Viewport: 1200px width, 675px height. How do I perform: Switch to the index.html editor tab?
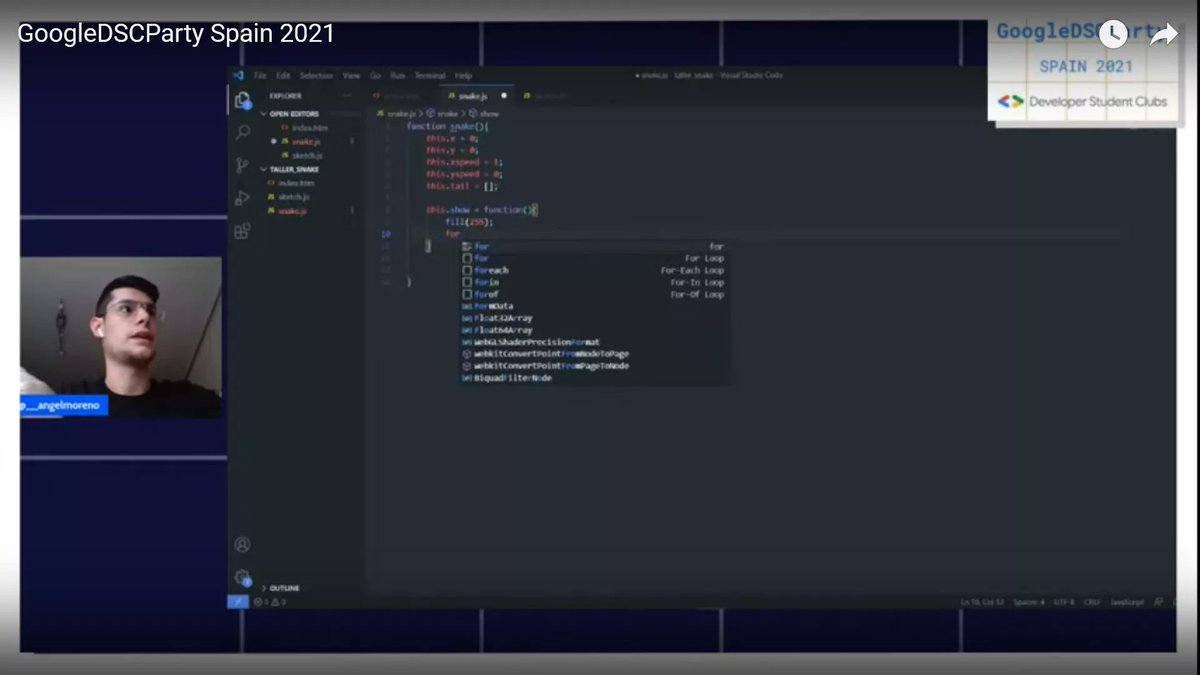(402, 96)
